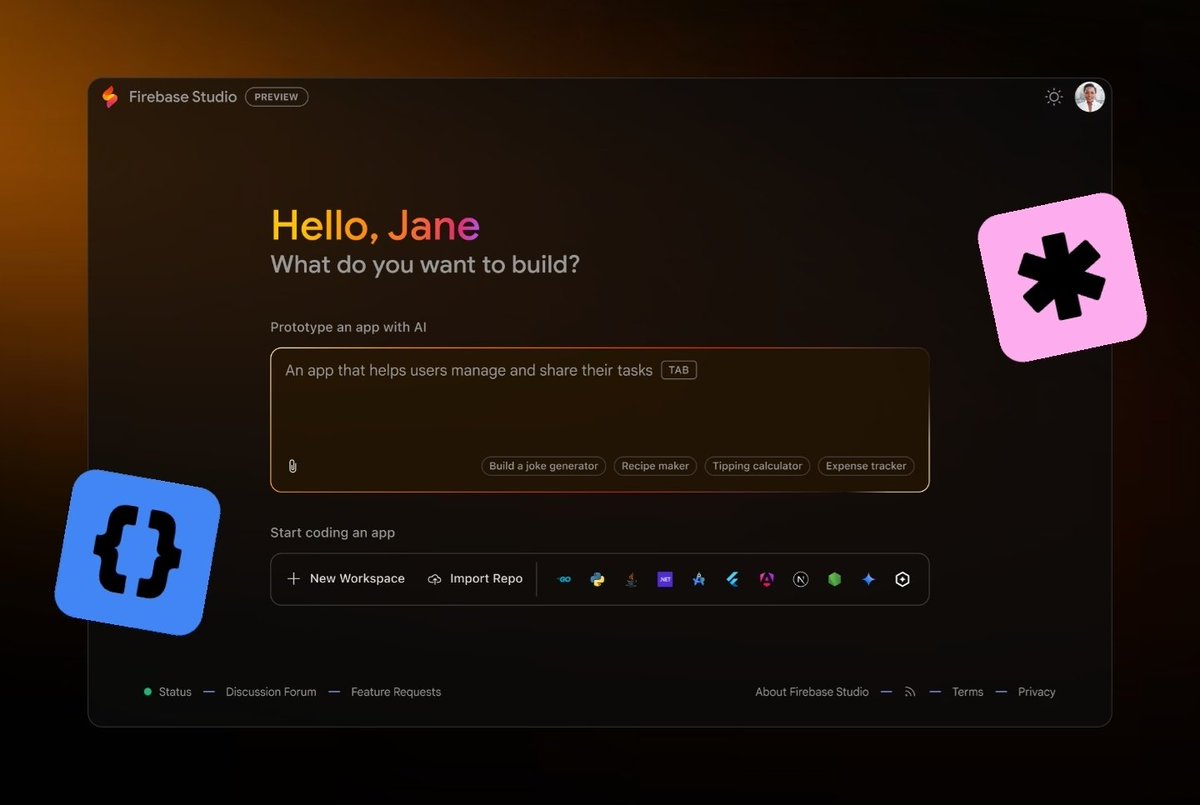Select the Java template icon
Image resolution: width=1200 pixels, height=805 pixels.
tap(631, 579)
